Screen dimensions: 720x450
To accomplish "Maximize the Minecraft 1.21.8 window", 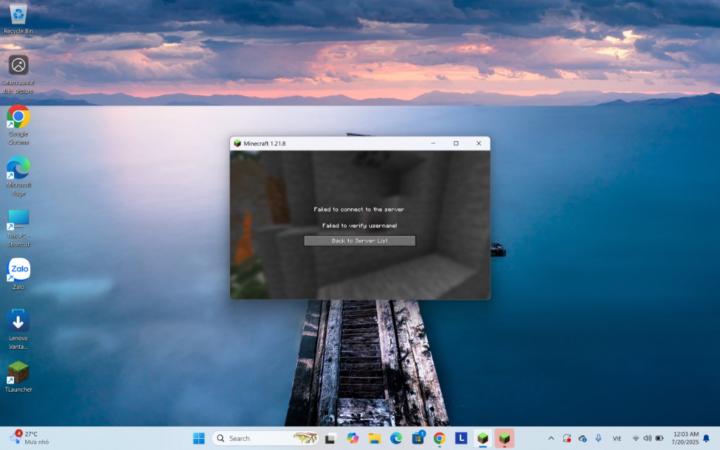I will [456, 143].
